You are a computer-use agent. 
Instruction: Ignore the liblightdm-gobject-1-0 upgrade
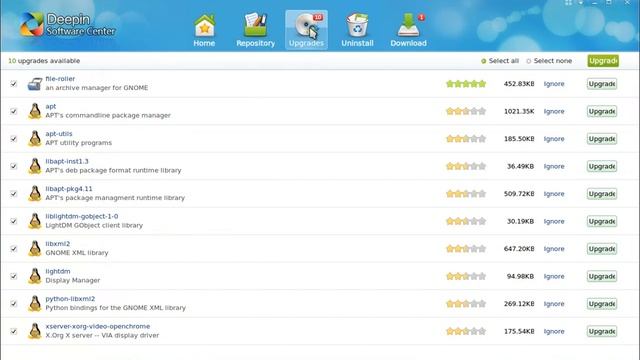tap(554, 221)
